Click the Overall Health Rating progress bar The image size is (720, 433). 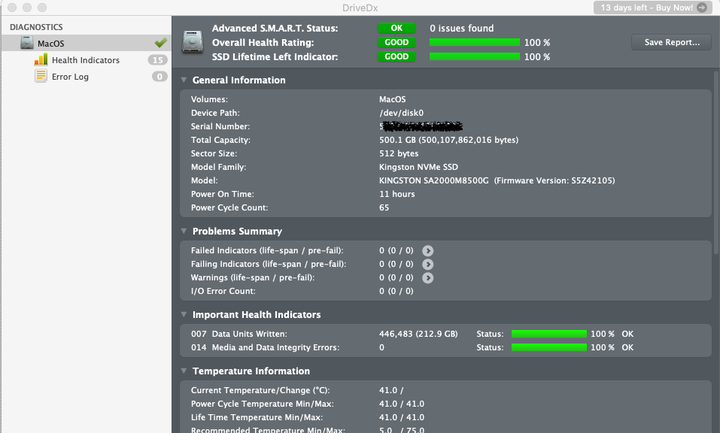474,42
